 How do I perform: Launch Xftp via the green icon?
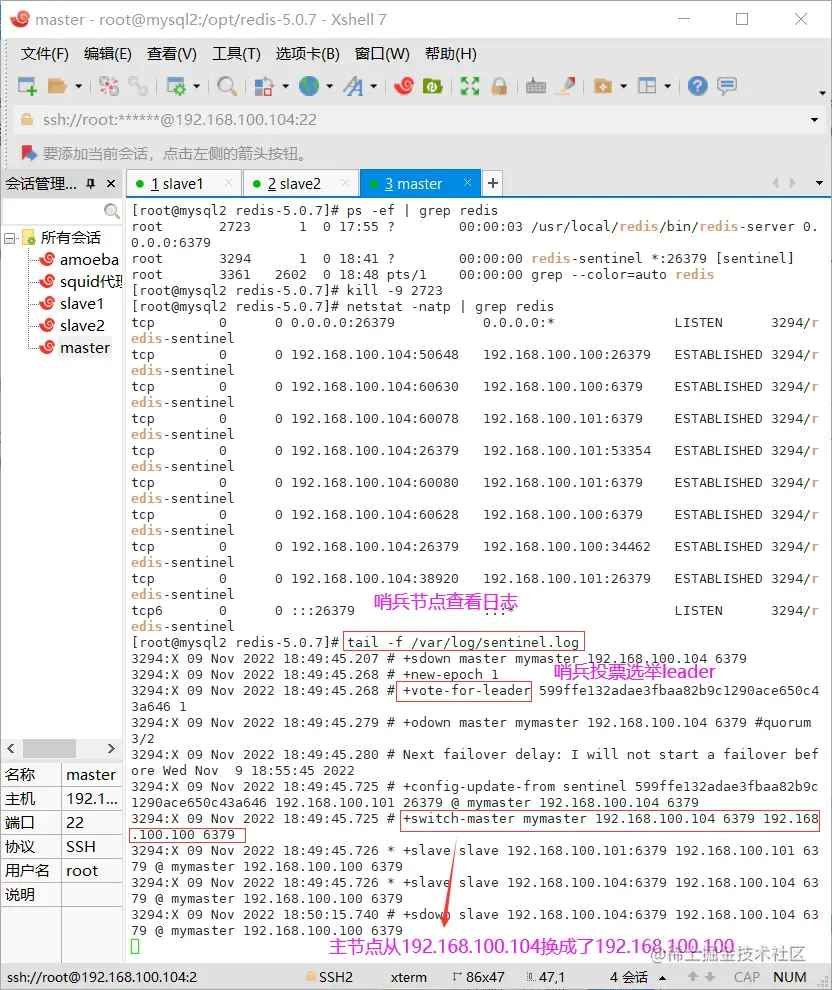(x=432, y=86)
